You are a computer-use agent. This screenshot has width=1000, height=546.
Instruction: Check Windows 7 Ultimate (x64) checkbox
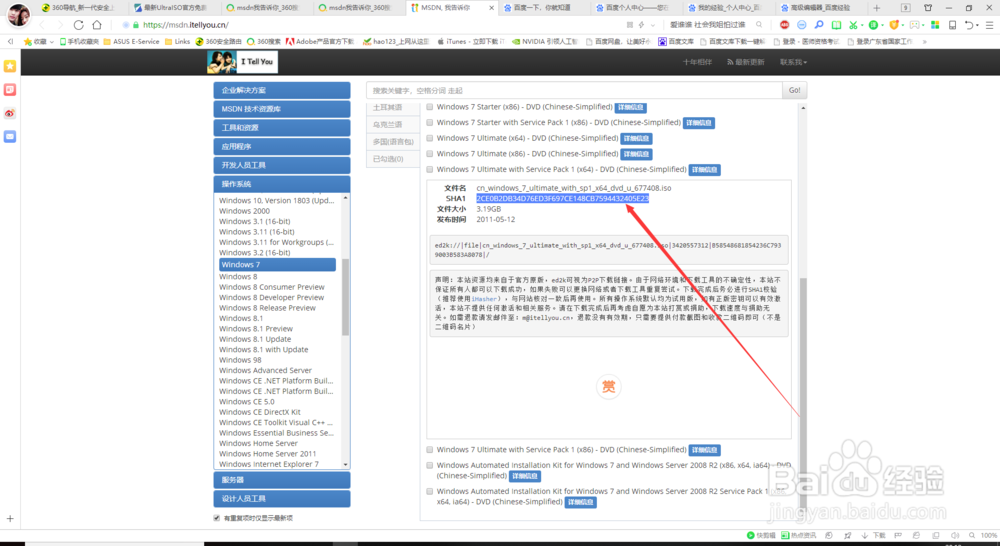coord(430,138)
